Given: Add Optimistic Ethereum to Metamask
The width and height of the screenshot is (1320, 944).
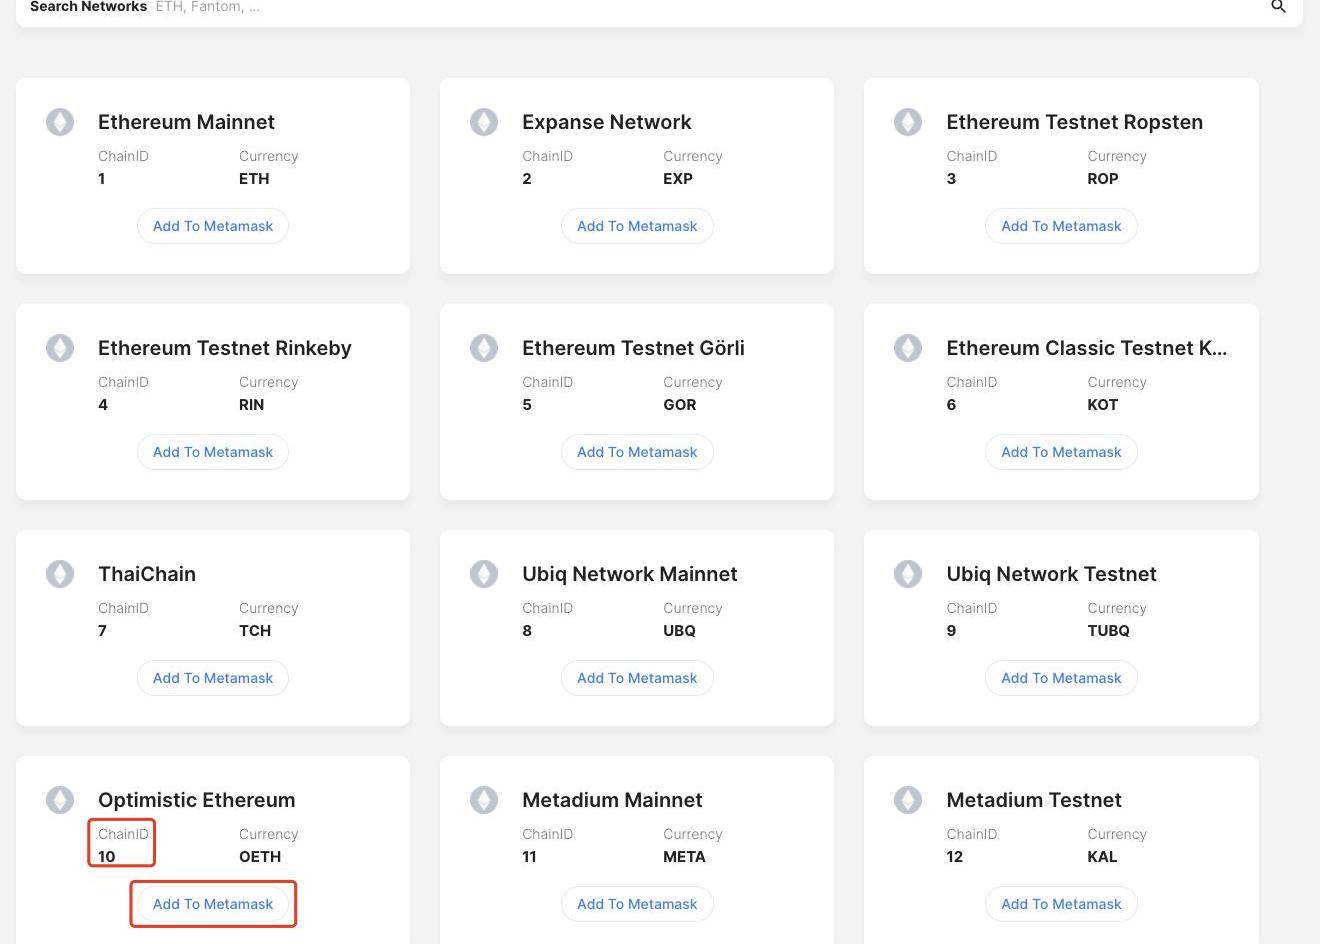Looking at the screenshot, I should 213,904.
